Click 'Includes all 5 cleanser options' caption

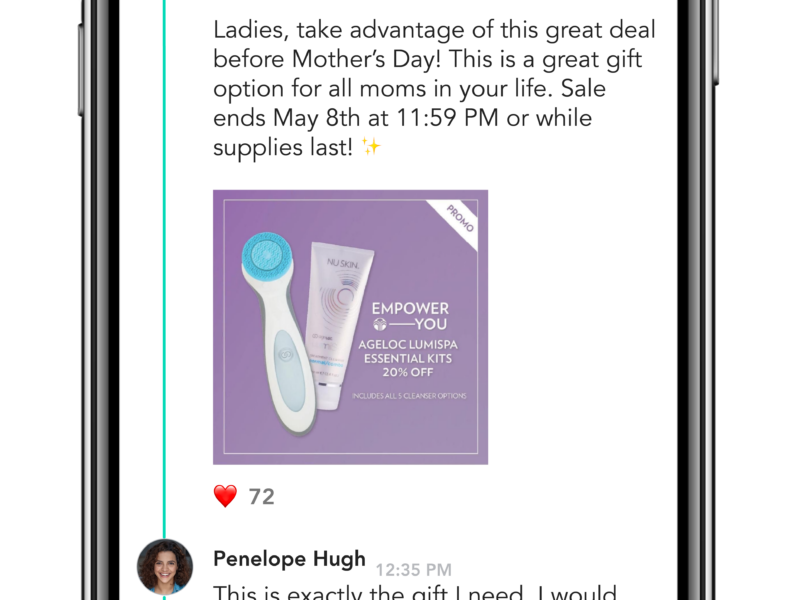coord(409,396)
